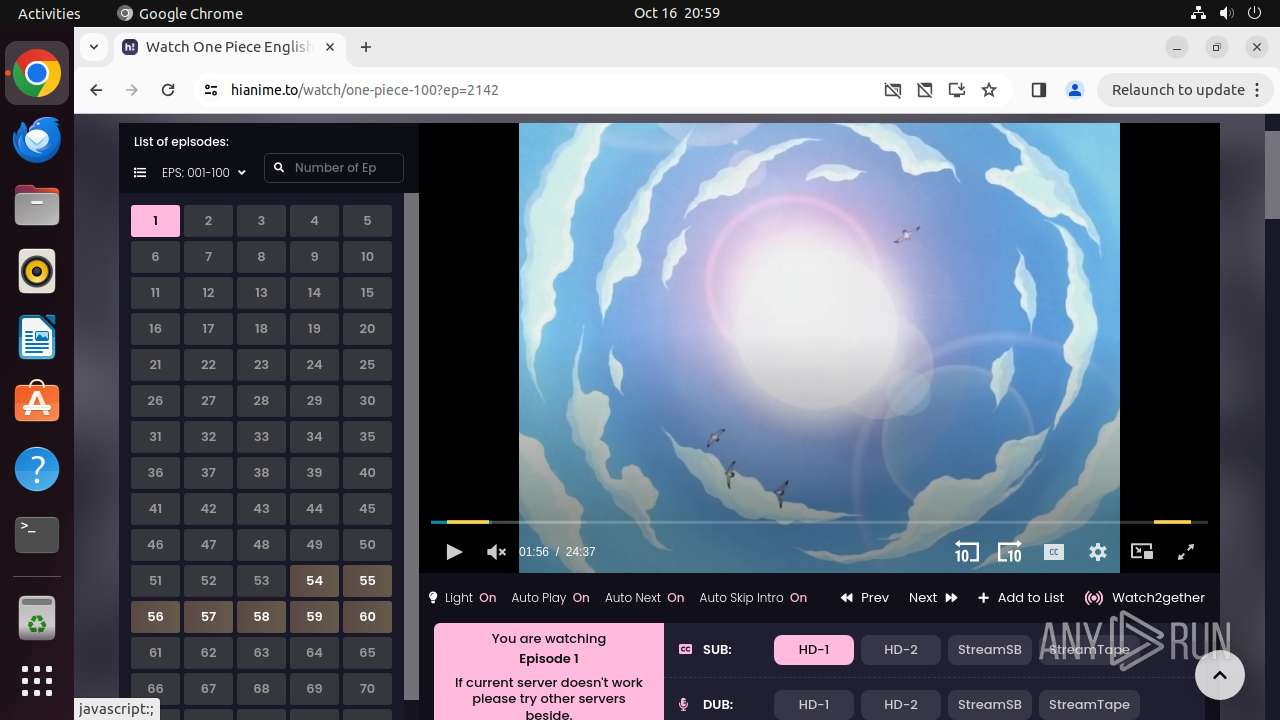Go to next episode with Next
The width and height of the screenshot is (1280, 720).
pyautogui.click(x=933, y=598)
